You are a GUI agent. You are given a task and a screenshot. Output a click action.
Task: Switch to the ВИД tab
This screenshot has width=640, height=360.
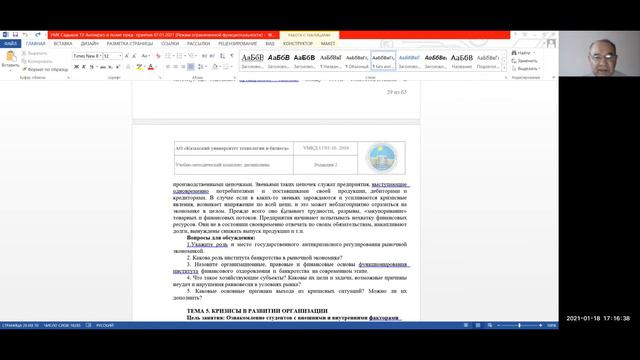[270, 44]
